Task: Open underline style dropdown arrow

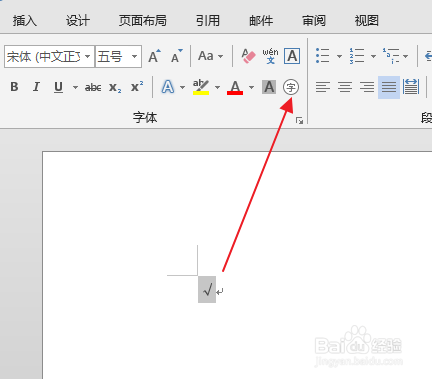Action: coord(75,87)
